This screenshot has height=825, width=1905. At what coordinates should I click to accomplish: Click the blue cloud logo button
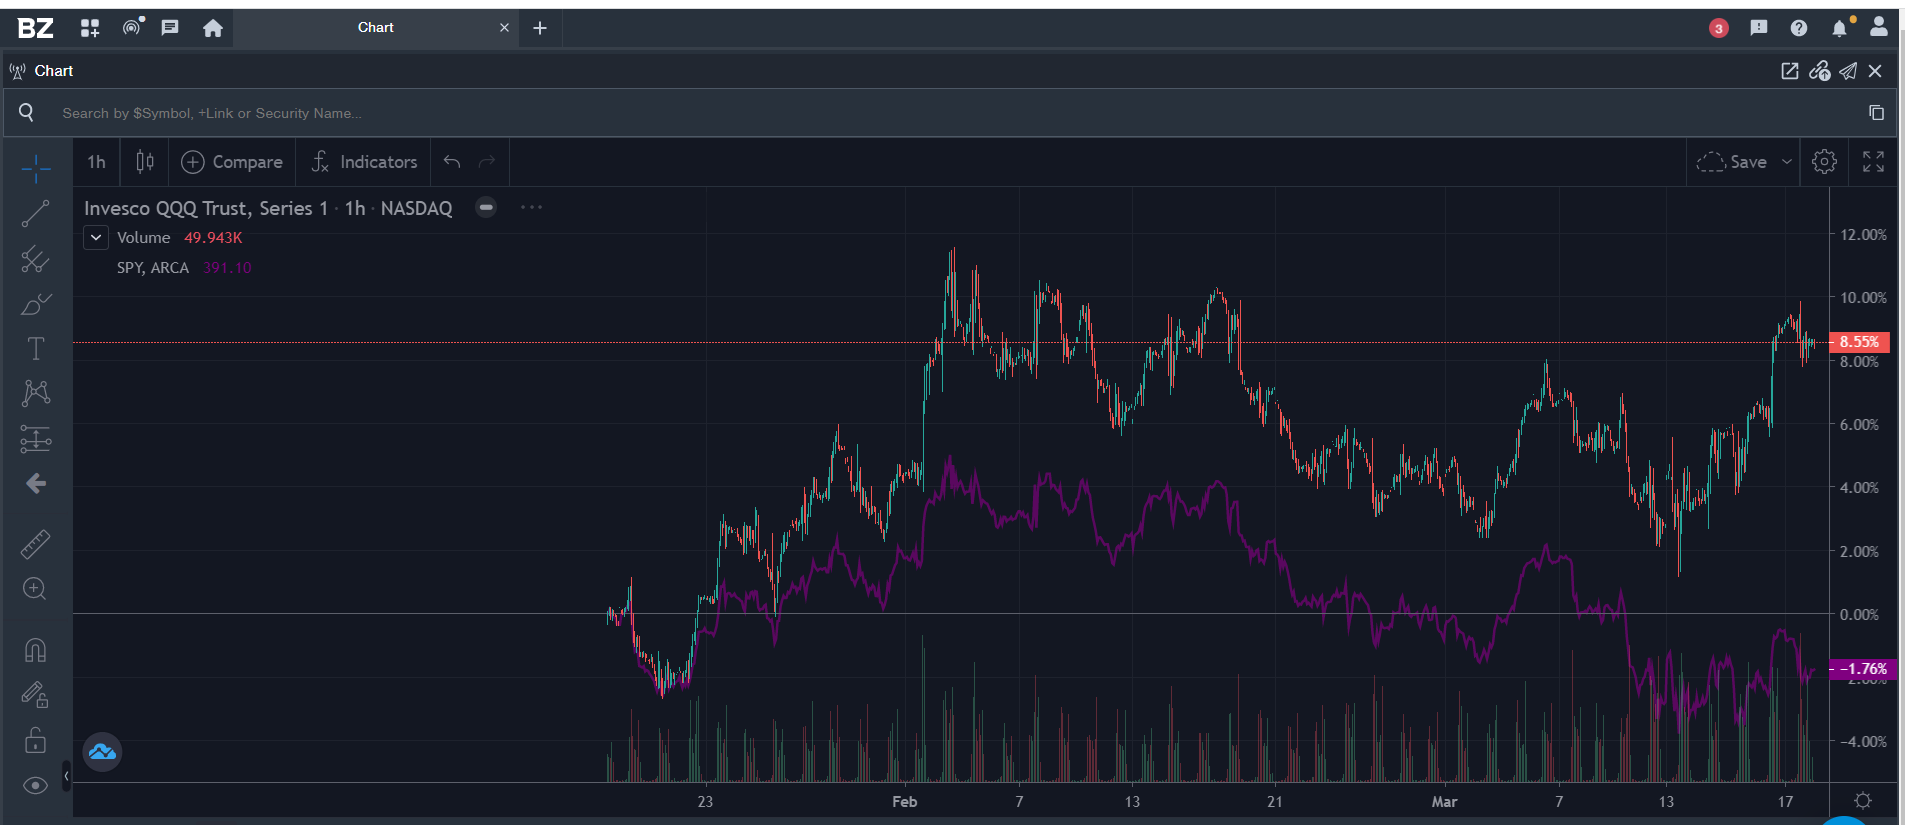point(102,752)
